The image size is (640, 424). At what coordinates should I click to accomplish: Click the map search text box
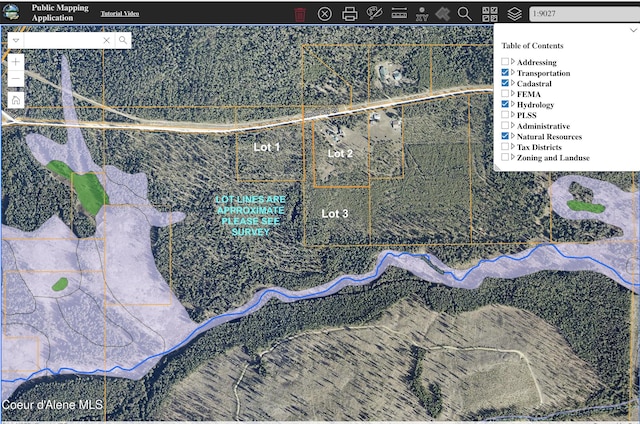coord(61,40)
